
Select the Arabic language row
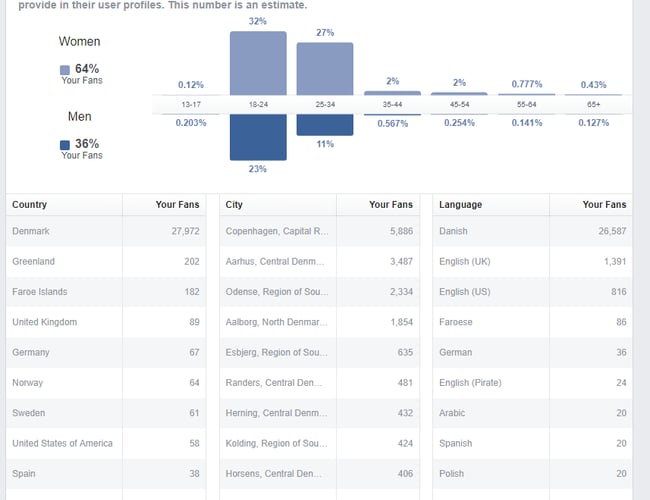tap(532, 413)
